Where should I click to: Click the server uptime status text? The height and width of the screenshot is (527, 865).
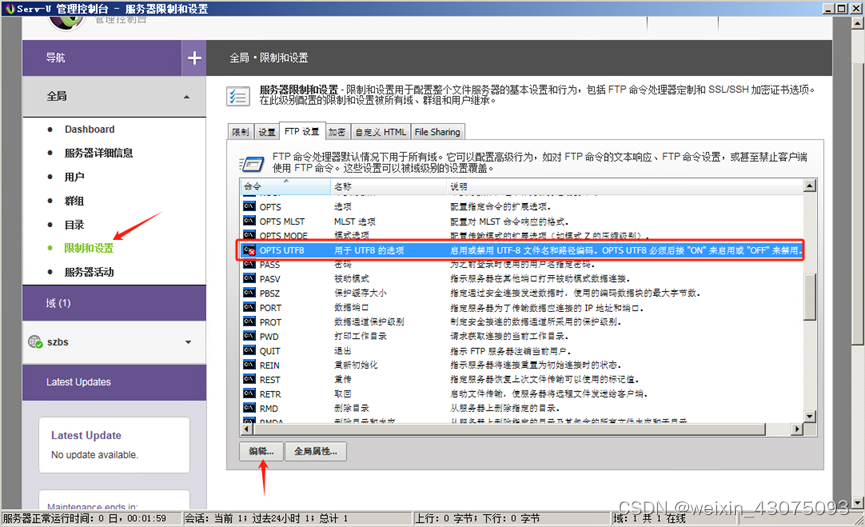[x=84, y=518]
